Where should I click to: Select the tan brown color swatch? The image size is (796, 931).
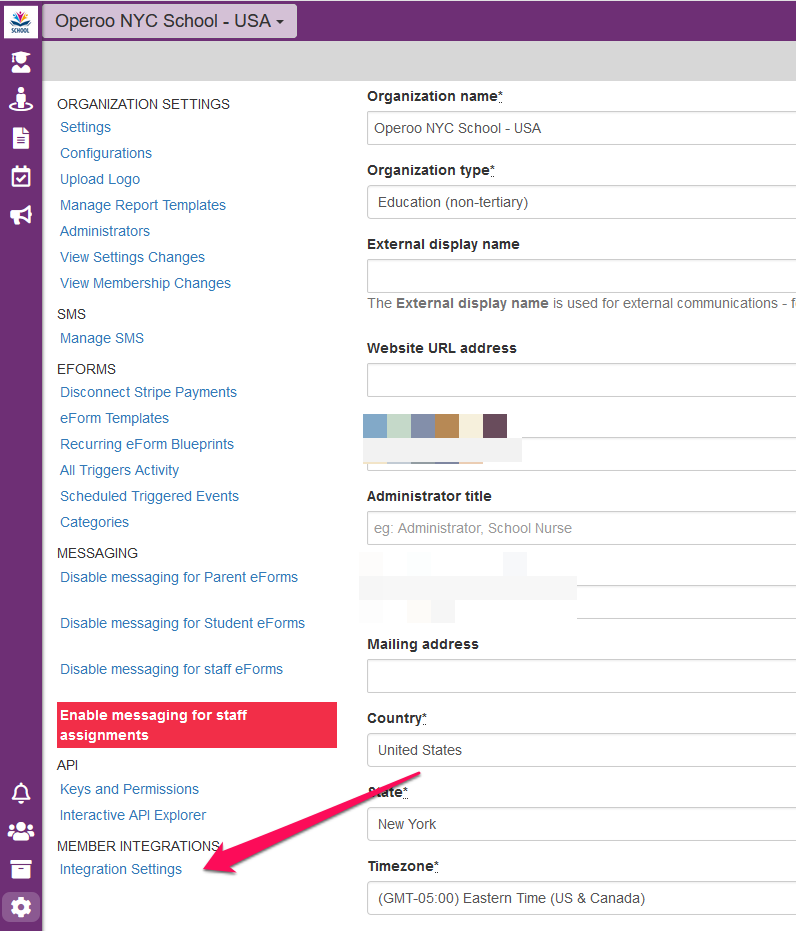click(447, 426)
